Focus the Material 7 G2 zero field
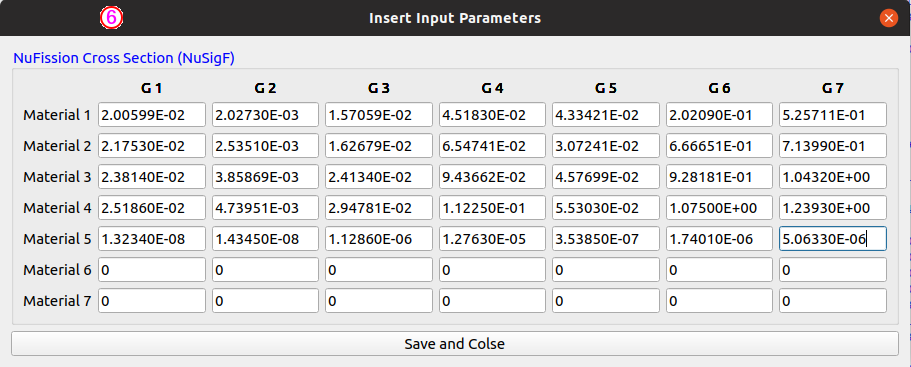The image size is (911, 367). pos(266,301)
